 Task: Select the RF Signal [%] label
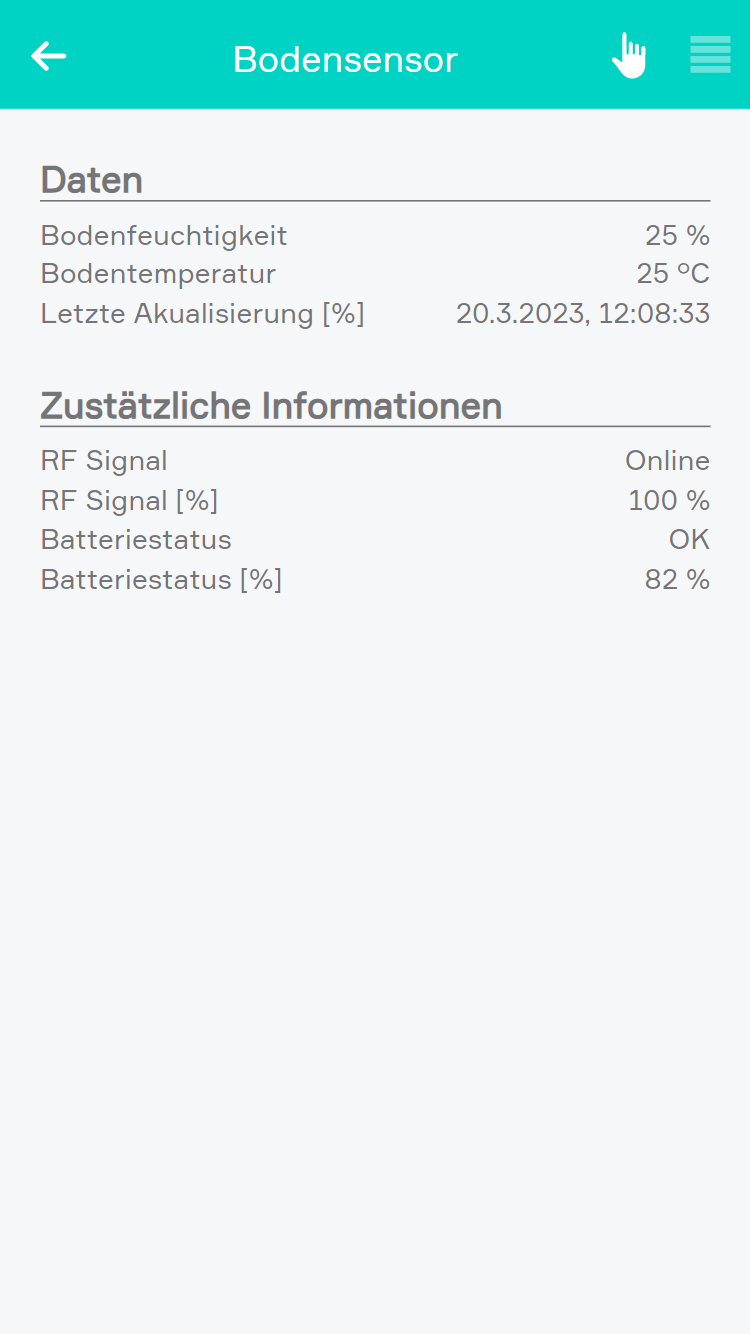point(129,500)
